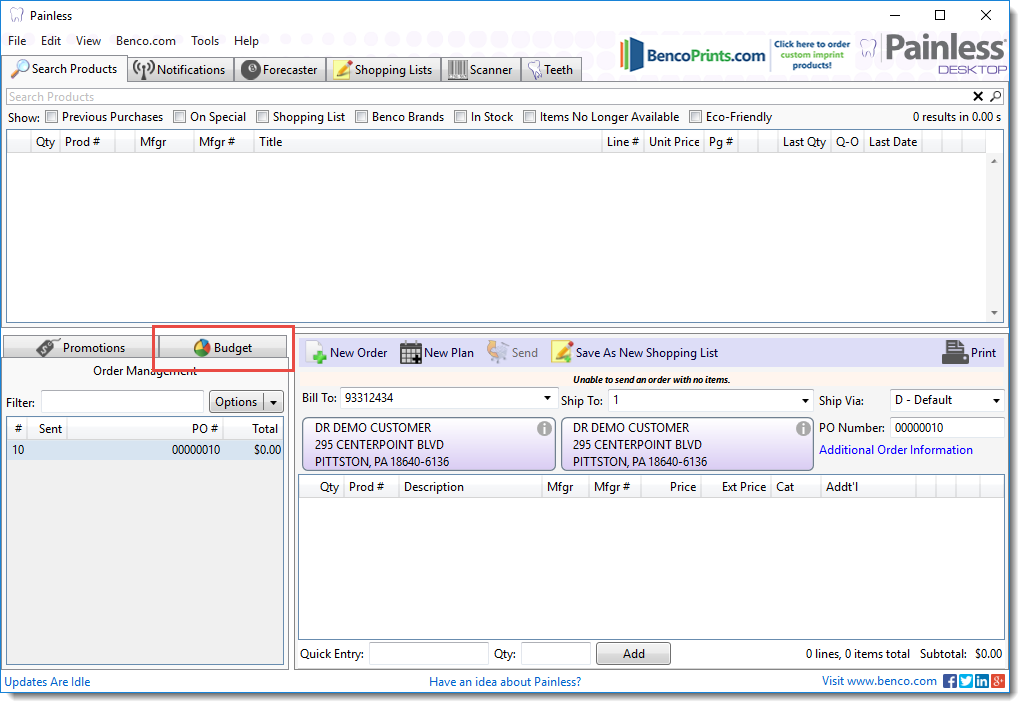The height and width of the screenshot is (708, 1025).
Task: Click the Forecaster 8-ball icon
Action: point(250,69)
